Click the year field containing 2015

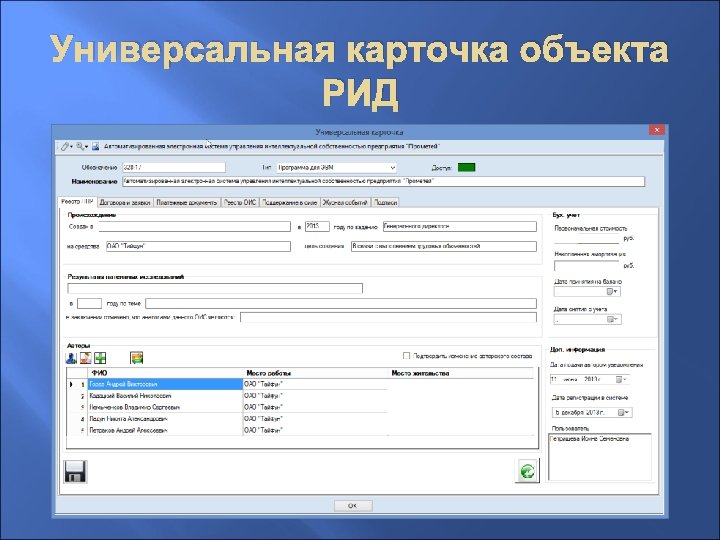pos(317,226)
